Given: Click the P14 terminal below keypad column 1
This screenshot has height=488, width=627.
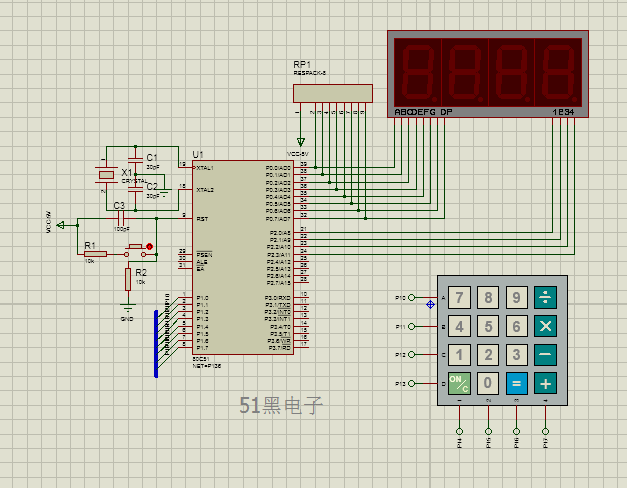Looking at the screenshot, I should click(459, 431).
